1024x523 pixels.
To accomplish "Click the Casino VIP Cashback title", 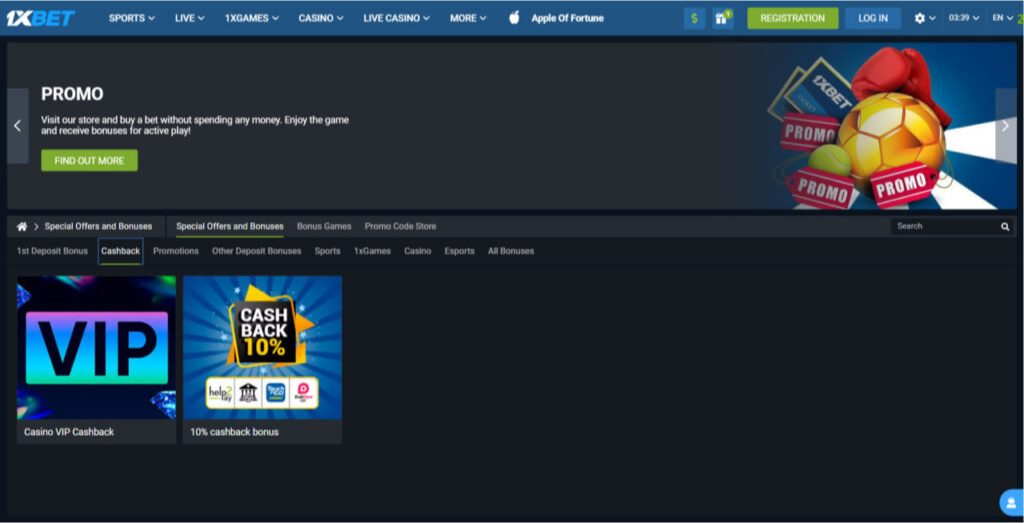I will (x=69, y=432).
